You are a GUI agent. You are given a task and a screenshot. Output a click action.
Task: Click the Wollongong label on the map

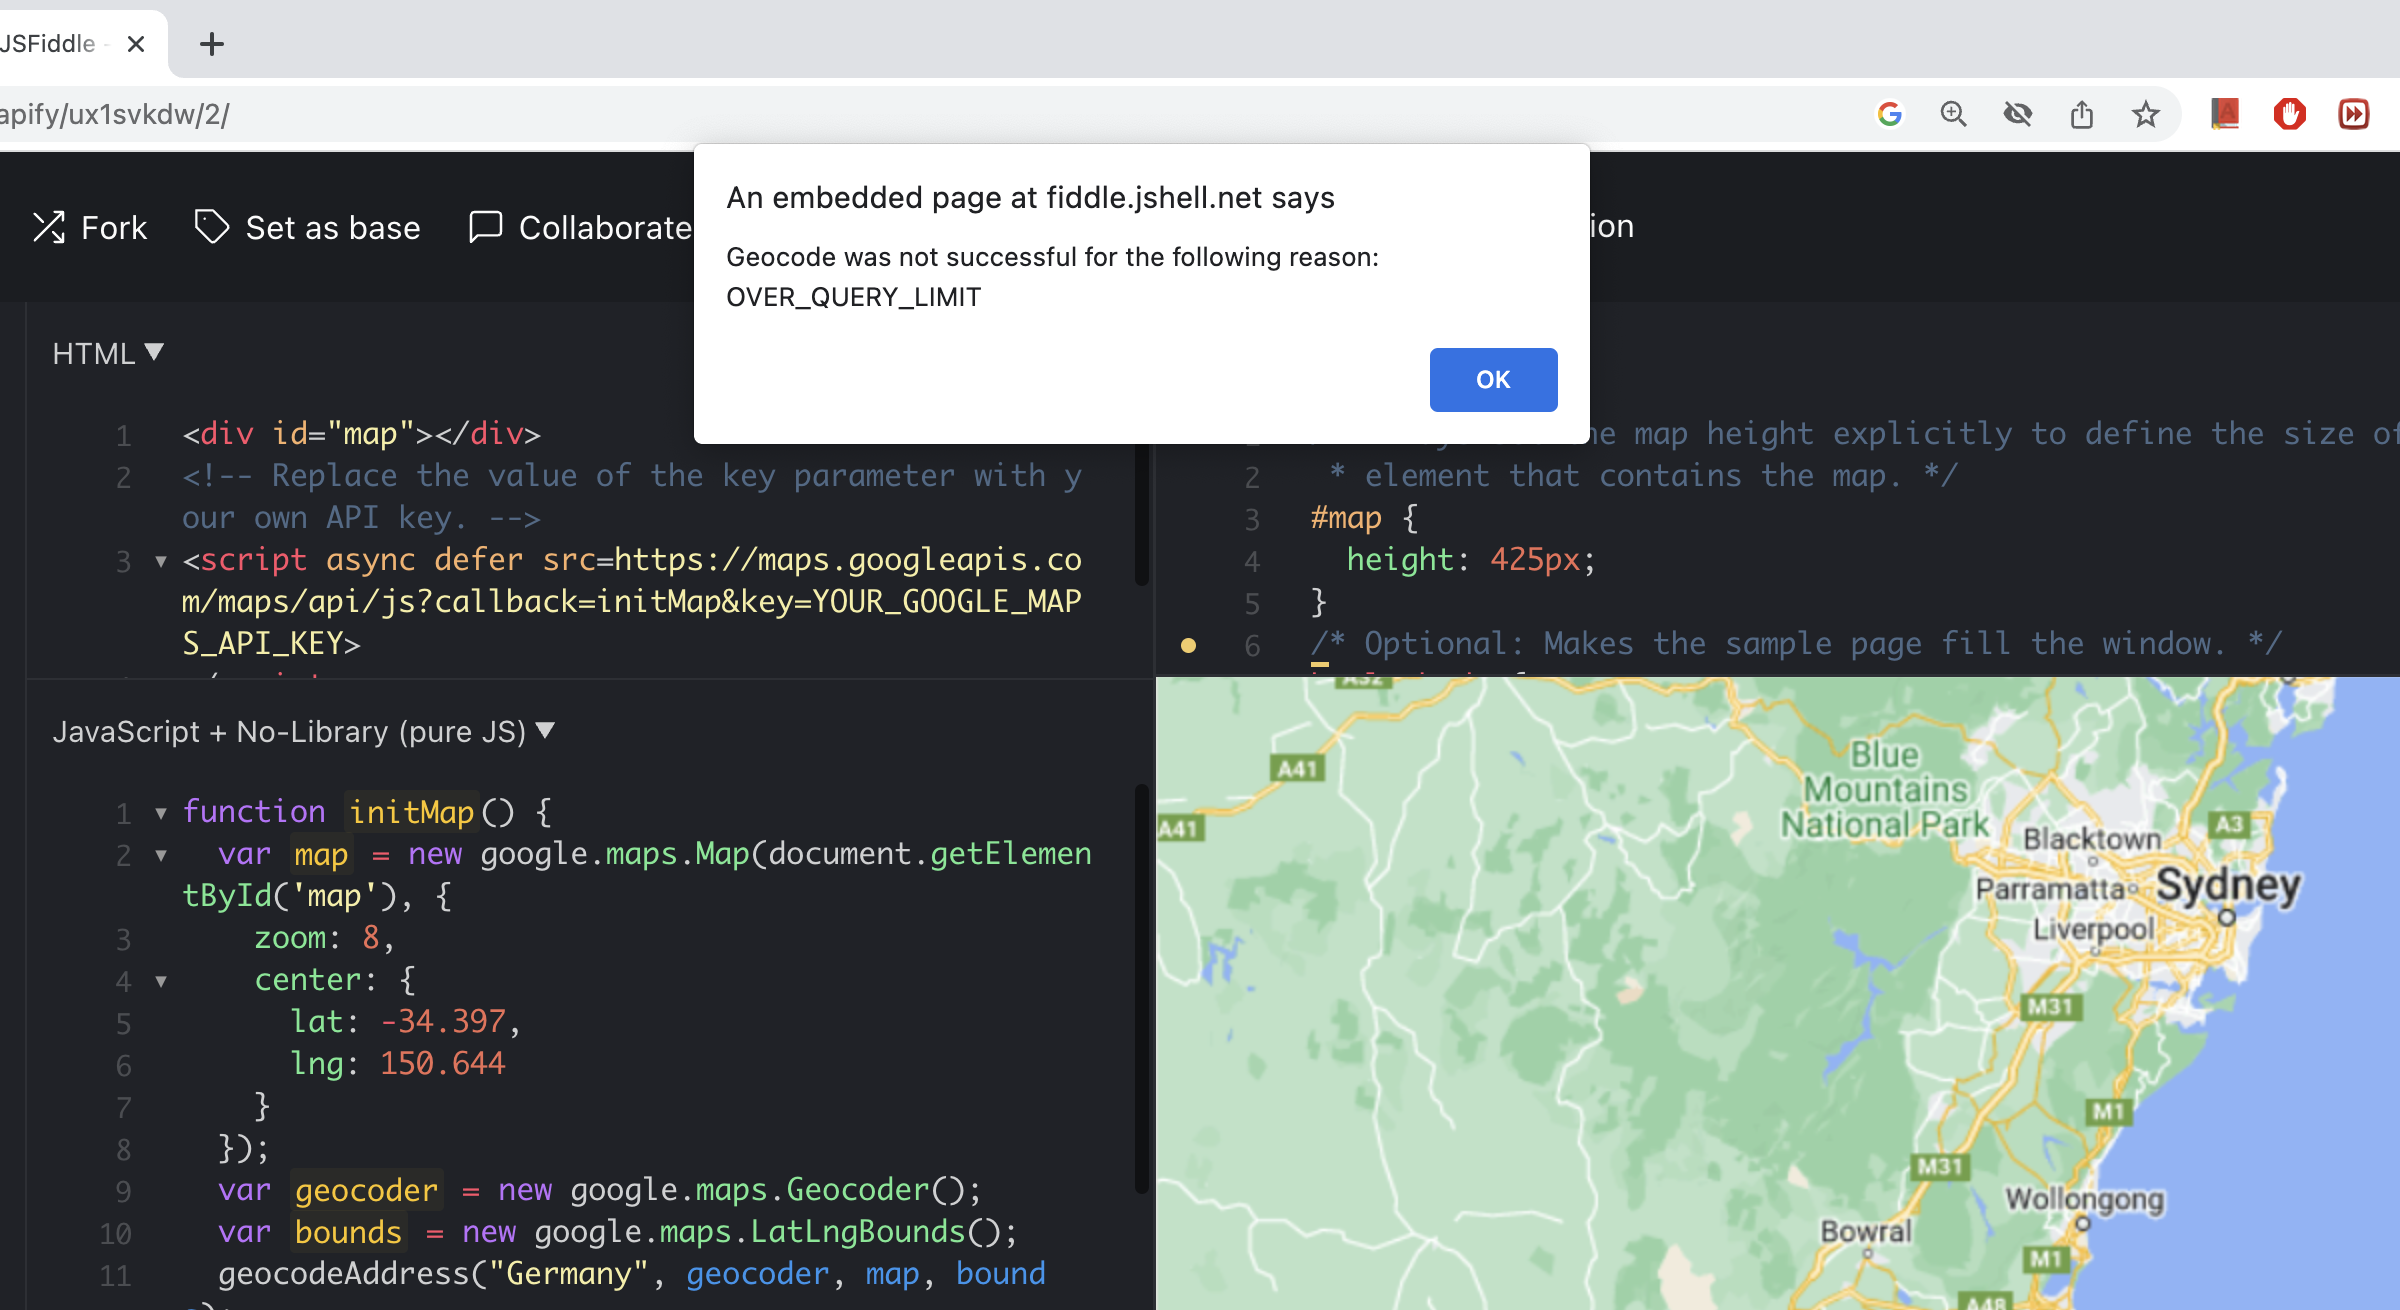pyautogui.click(x=2084, y=1198)
